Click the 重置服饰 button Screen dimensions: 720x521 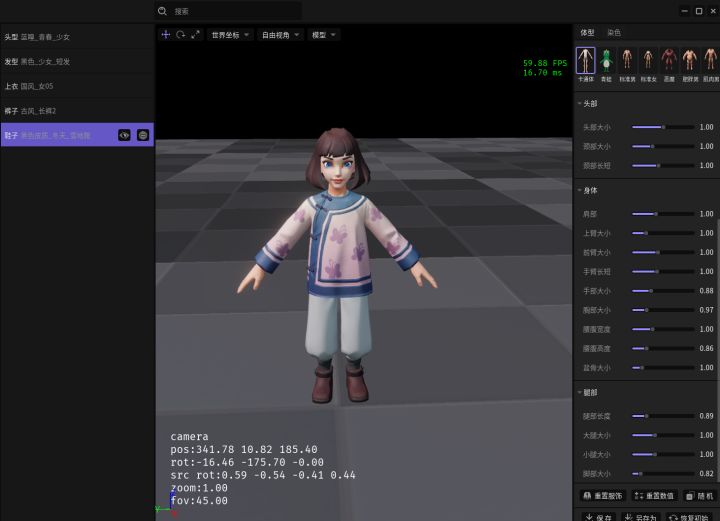[x=603, y=496]
